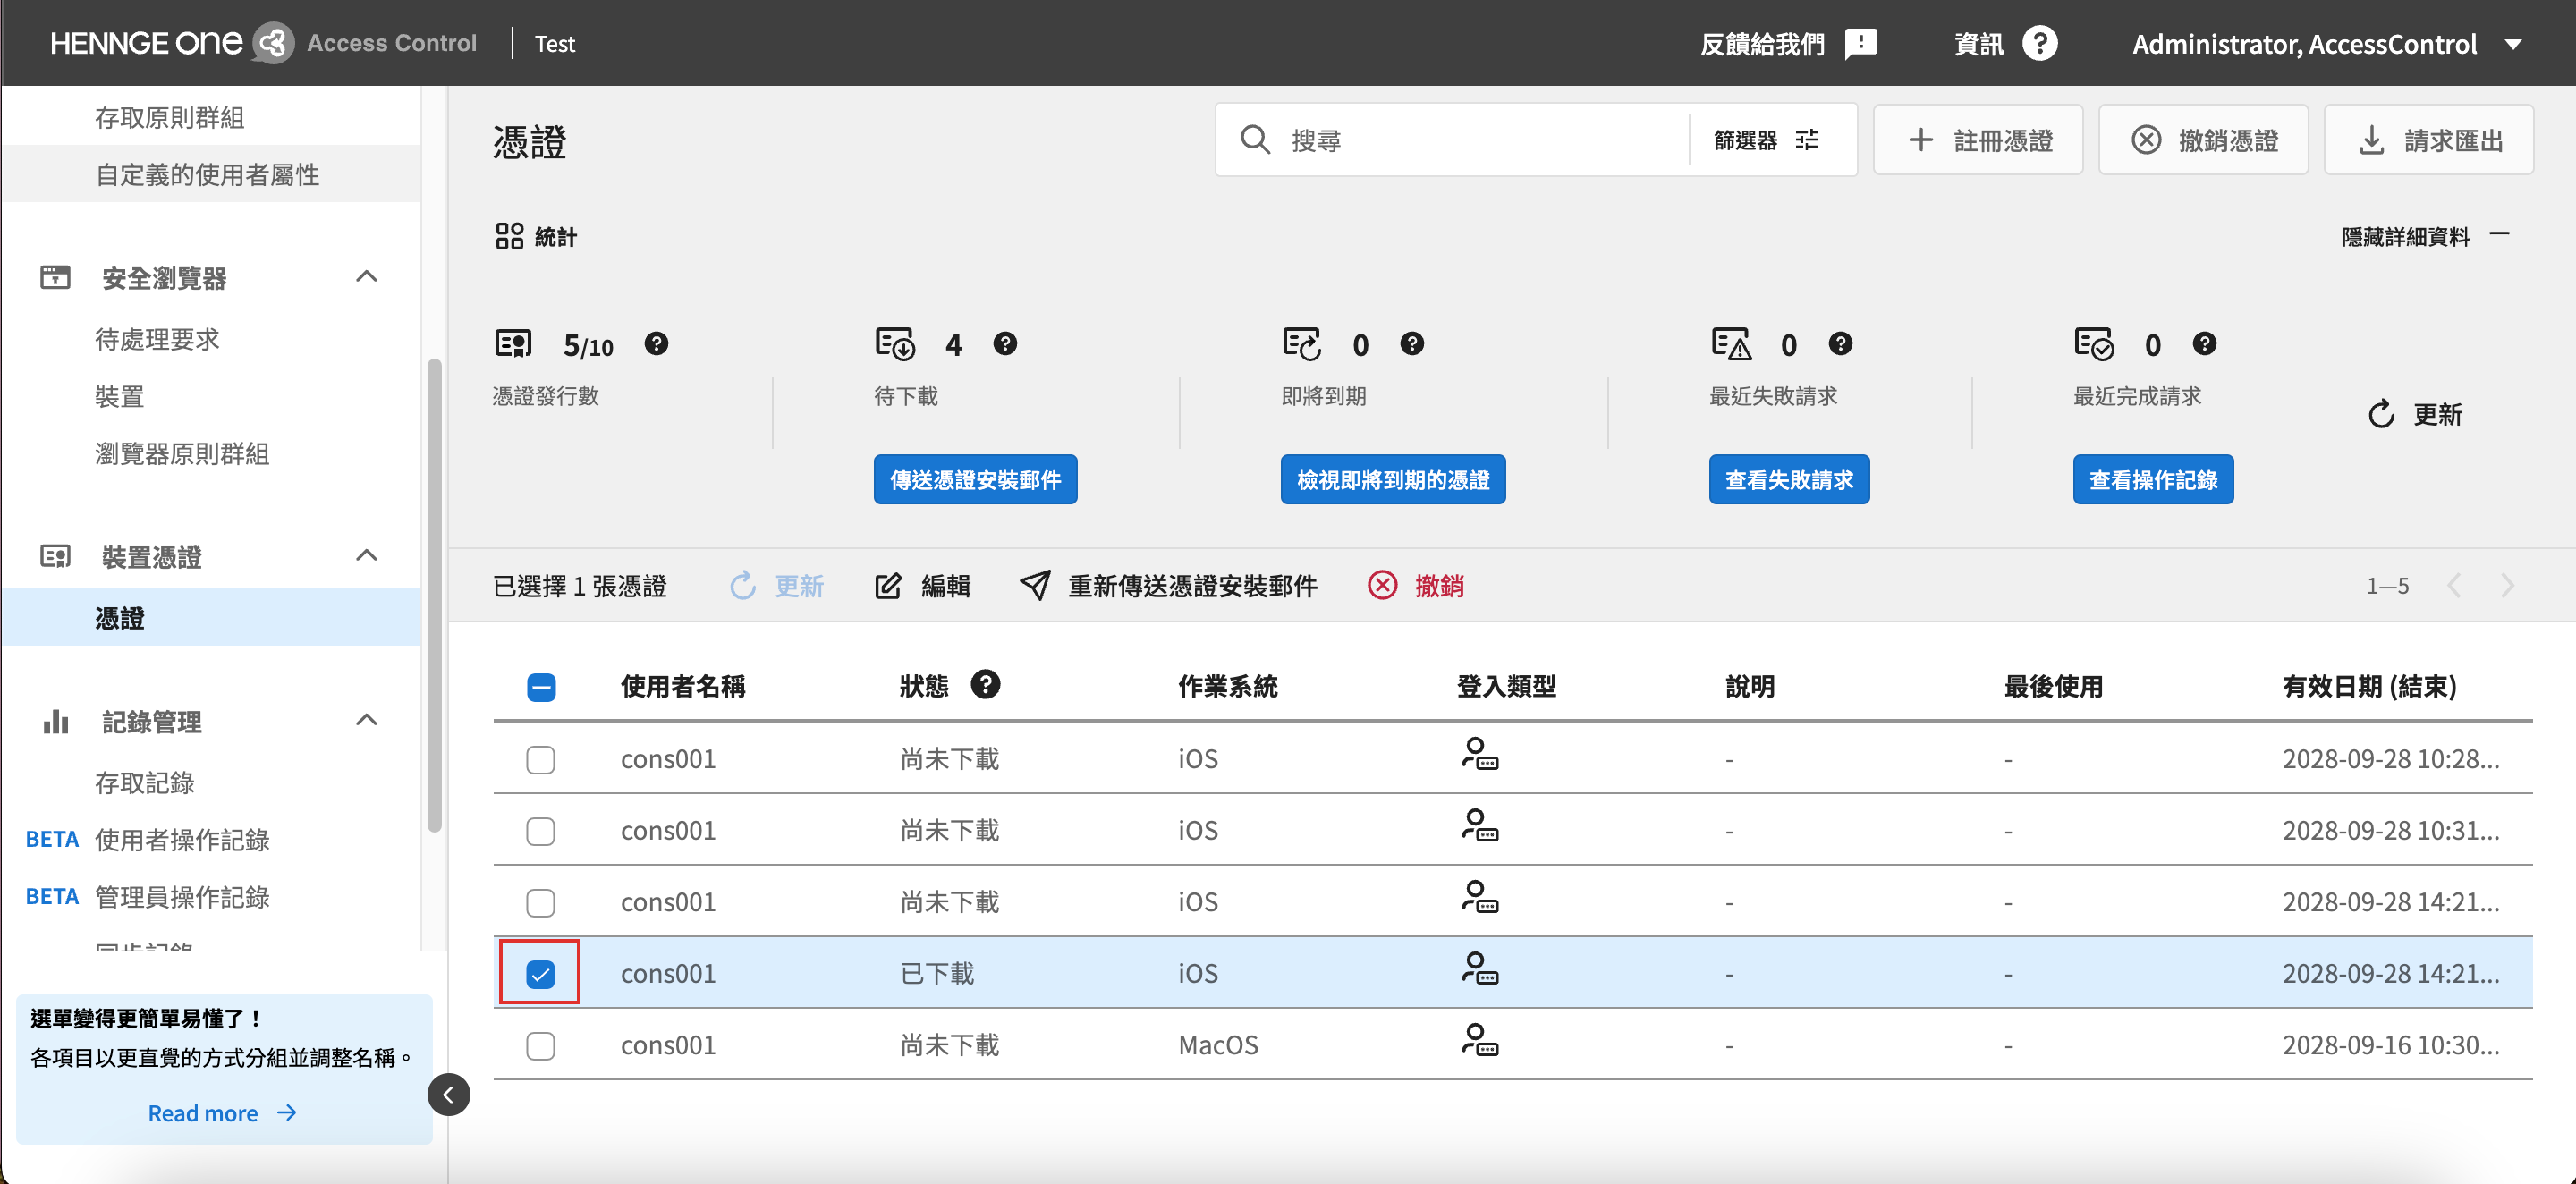Click the 憑證發行數 certificate icon
2576x1184 pixels.
514,344
